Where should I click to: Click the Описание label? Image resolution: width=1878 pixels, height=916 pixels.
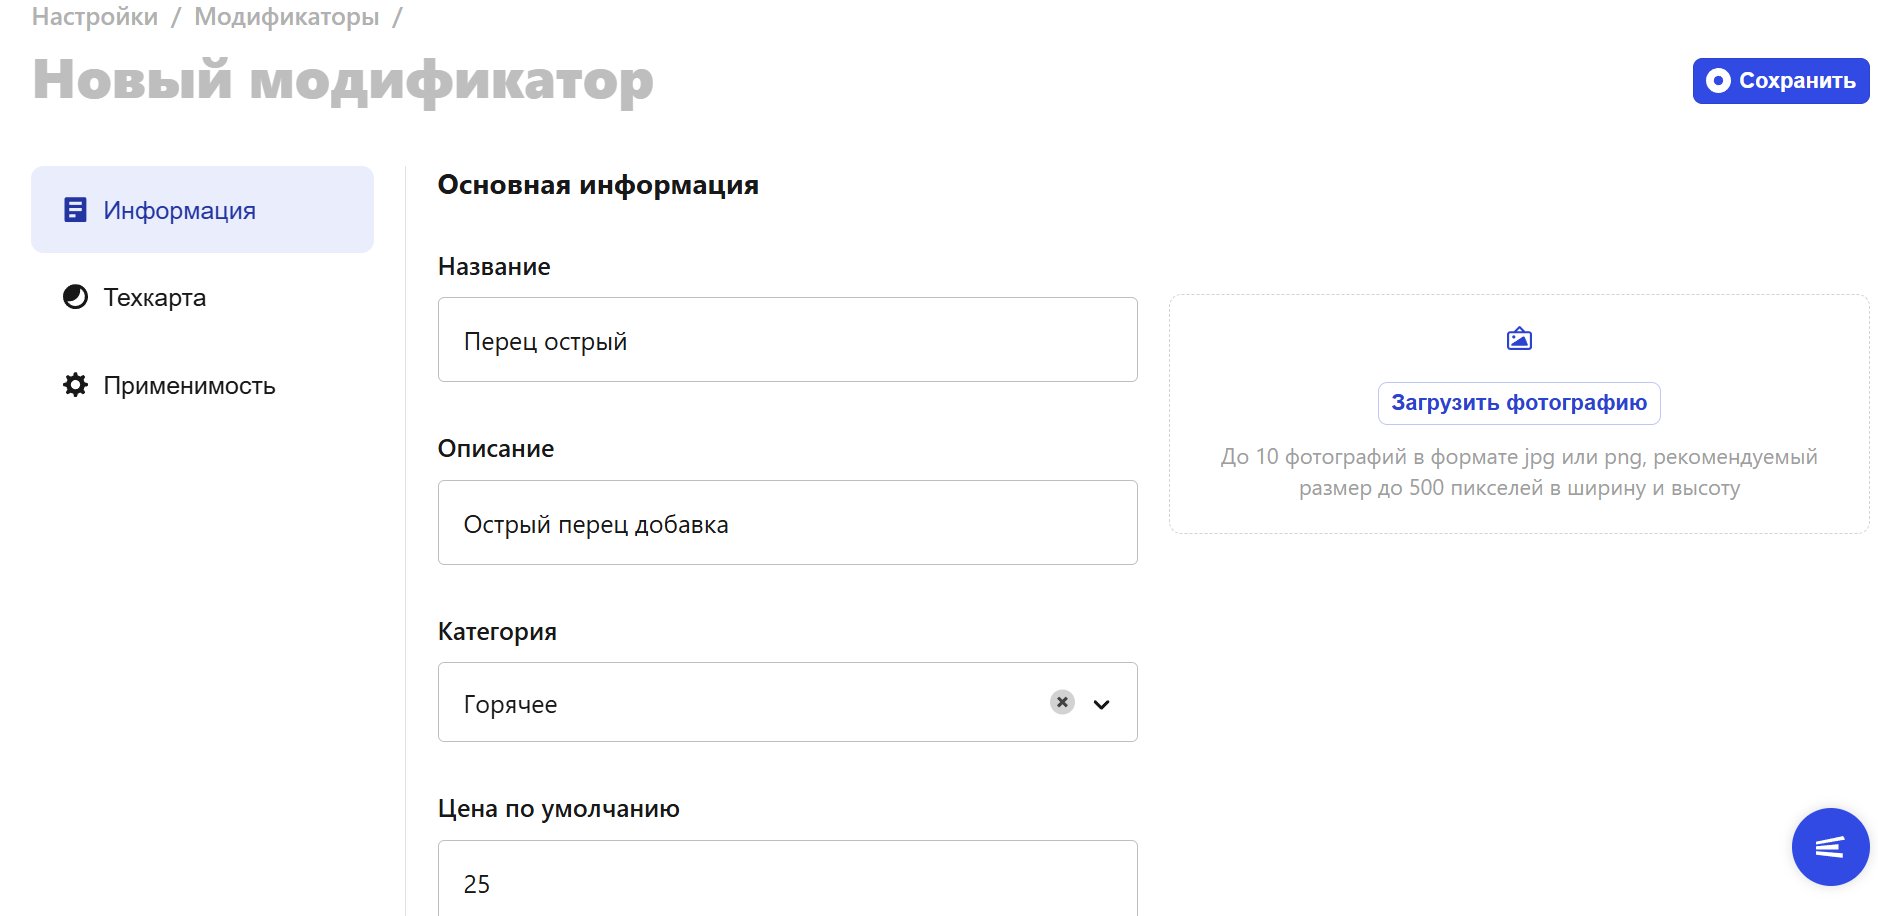(496, 449)
